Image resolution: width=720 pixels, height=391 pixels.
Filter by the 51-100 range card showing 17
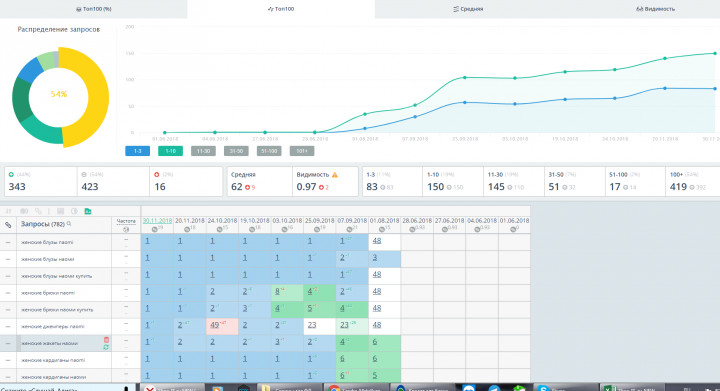[635, 182]
